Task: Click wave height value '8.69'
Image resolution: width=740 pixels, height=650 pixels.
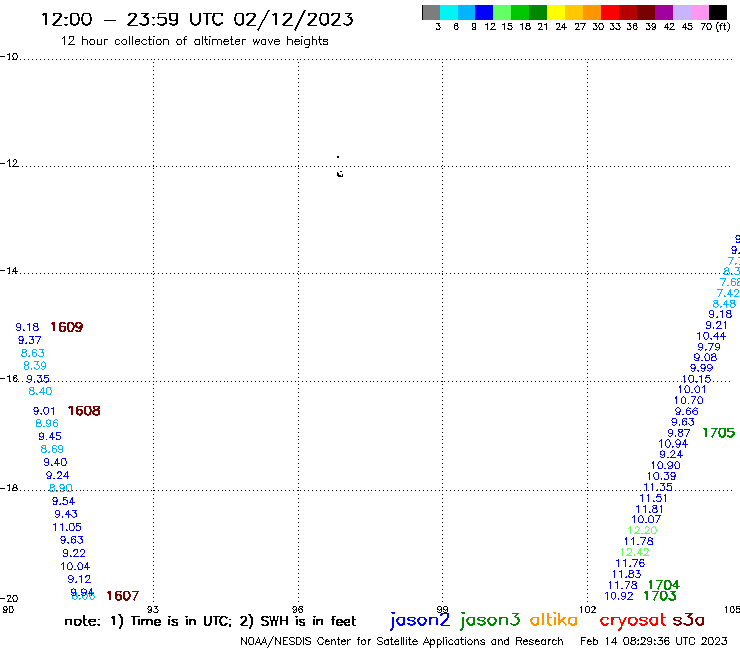Action: [52, 449]
